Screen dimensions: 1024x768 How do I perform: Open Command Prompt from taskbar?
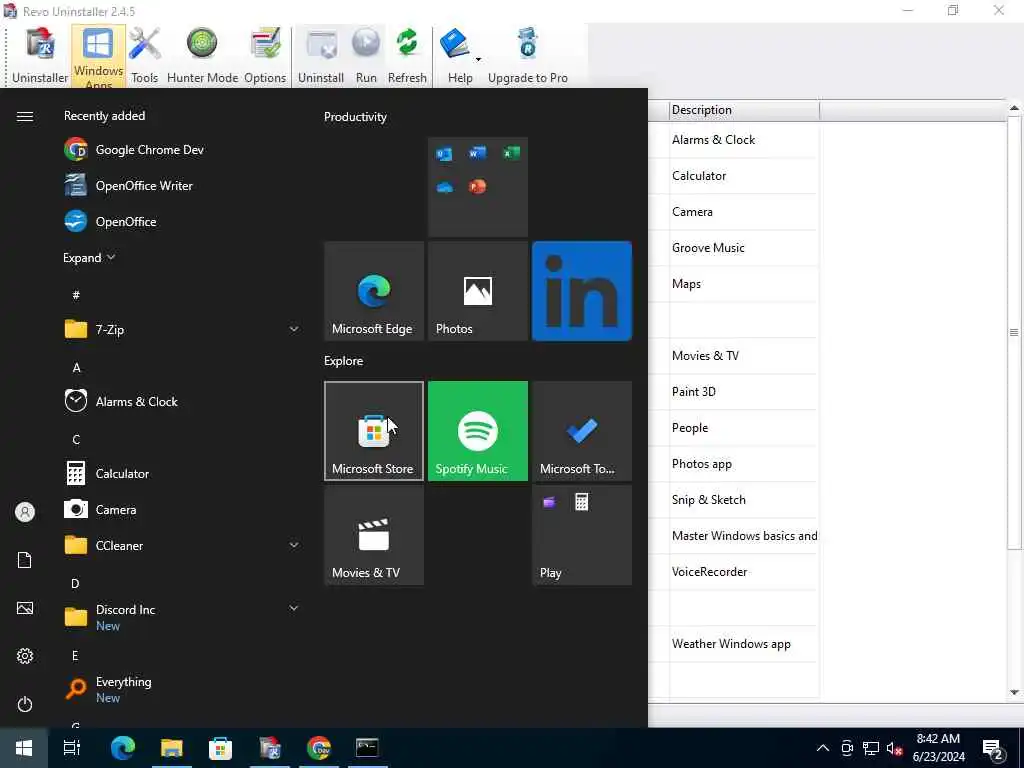click(x=367, y=748)
